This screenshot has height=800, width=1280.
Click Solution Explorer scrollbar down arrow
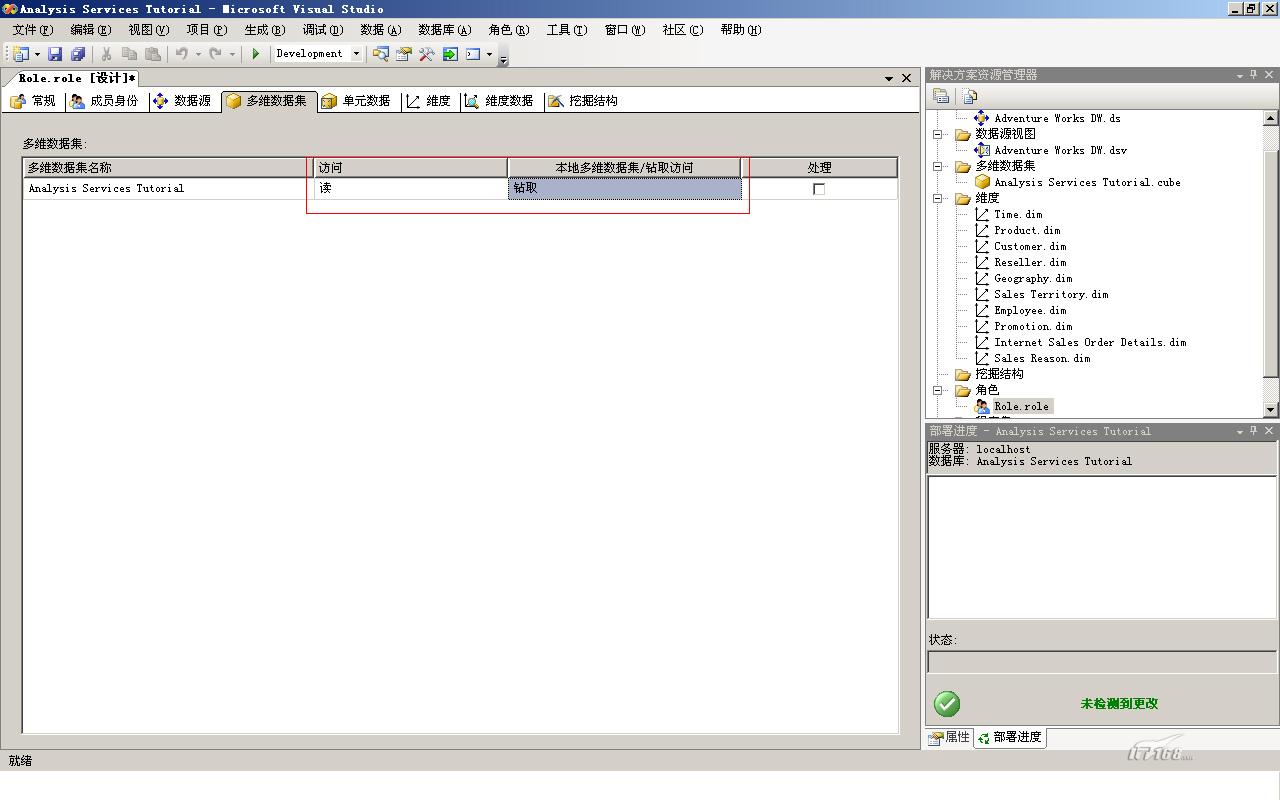tap(1271, 410)
